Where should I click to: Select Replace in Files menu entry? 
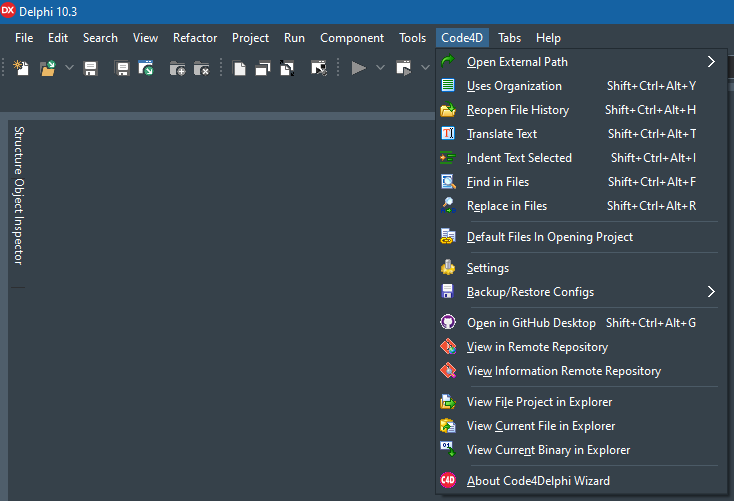[x=581, y=206]
